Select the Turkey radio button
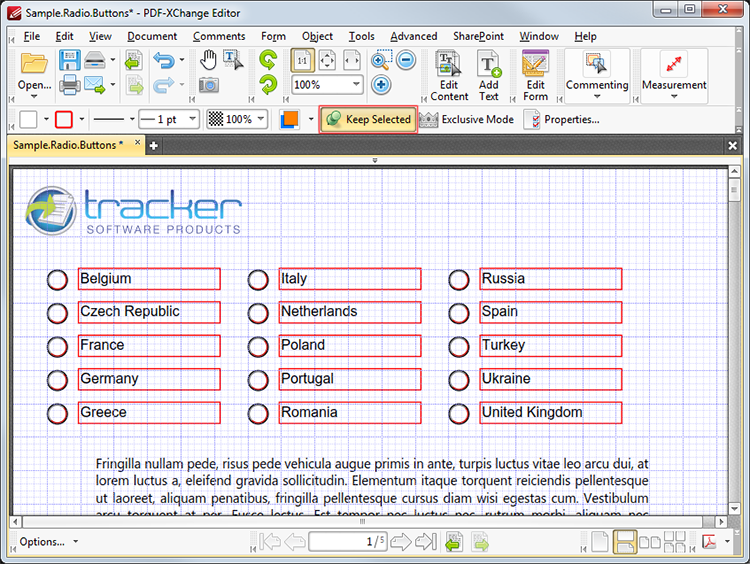The height and width of the screenshot is (564, 750). pyautogui.click(x=459, y=347)
